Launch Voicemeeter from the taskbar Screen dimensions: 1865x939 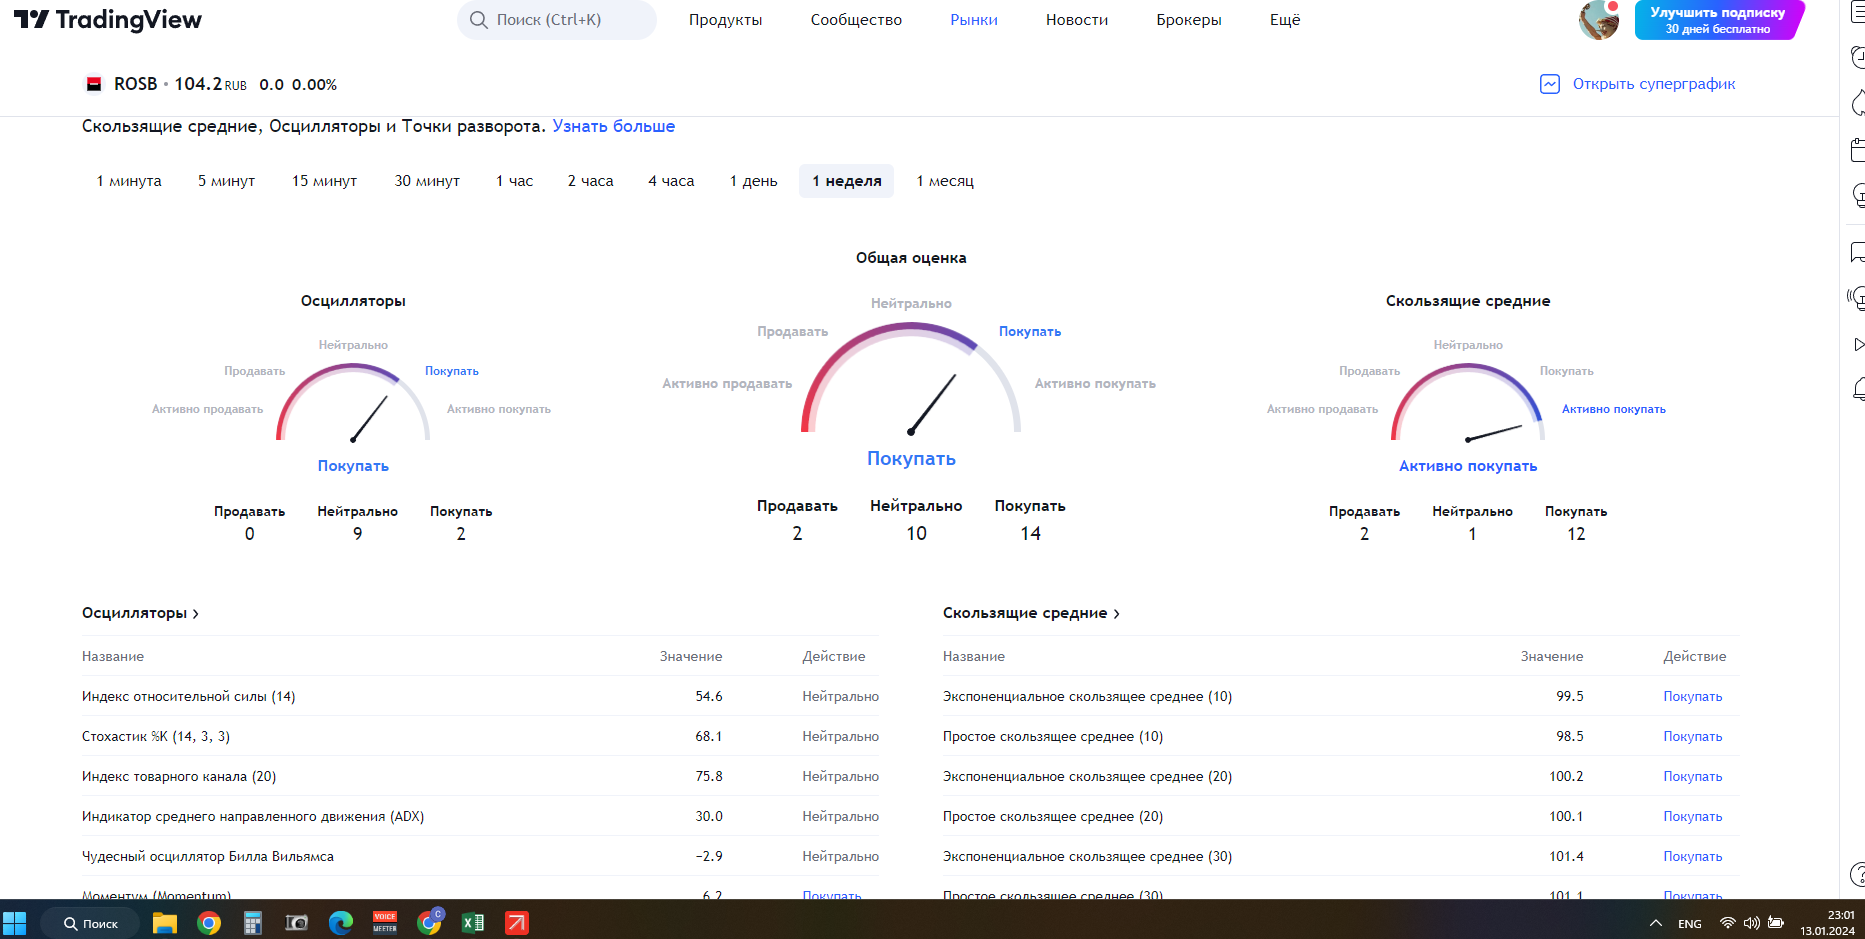click(385, 922)
